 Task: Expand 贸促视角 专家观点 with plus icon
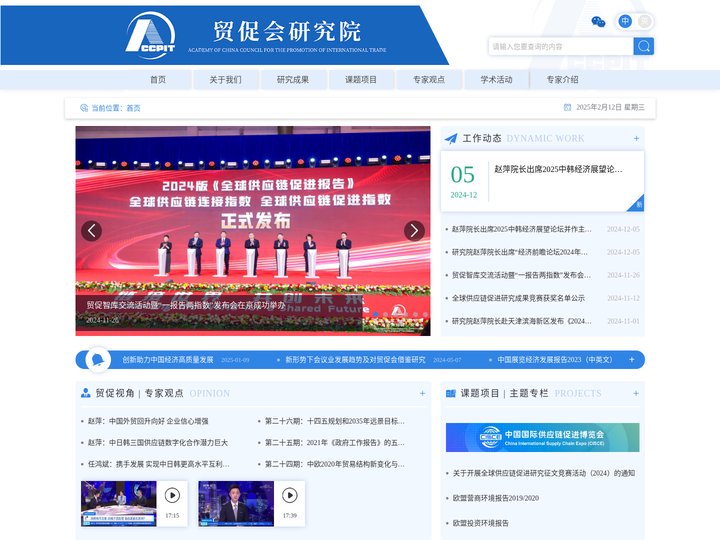[422, 394]
